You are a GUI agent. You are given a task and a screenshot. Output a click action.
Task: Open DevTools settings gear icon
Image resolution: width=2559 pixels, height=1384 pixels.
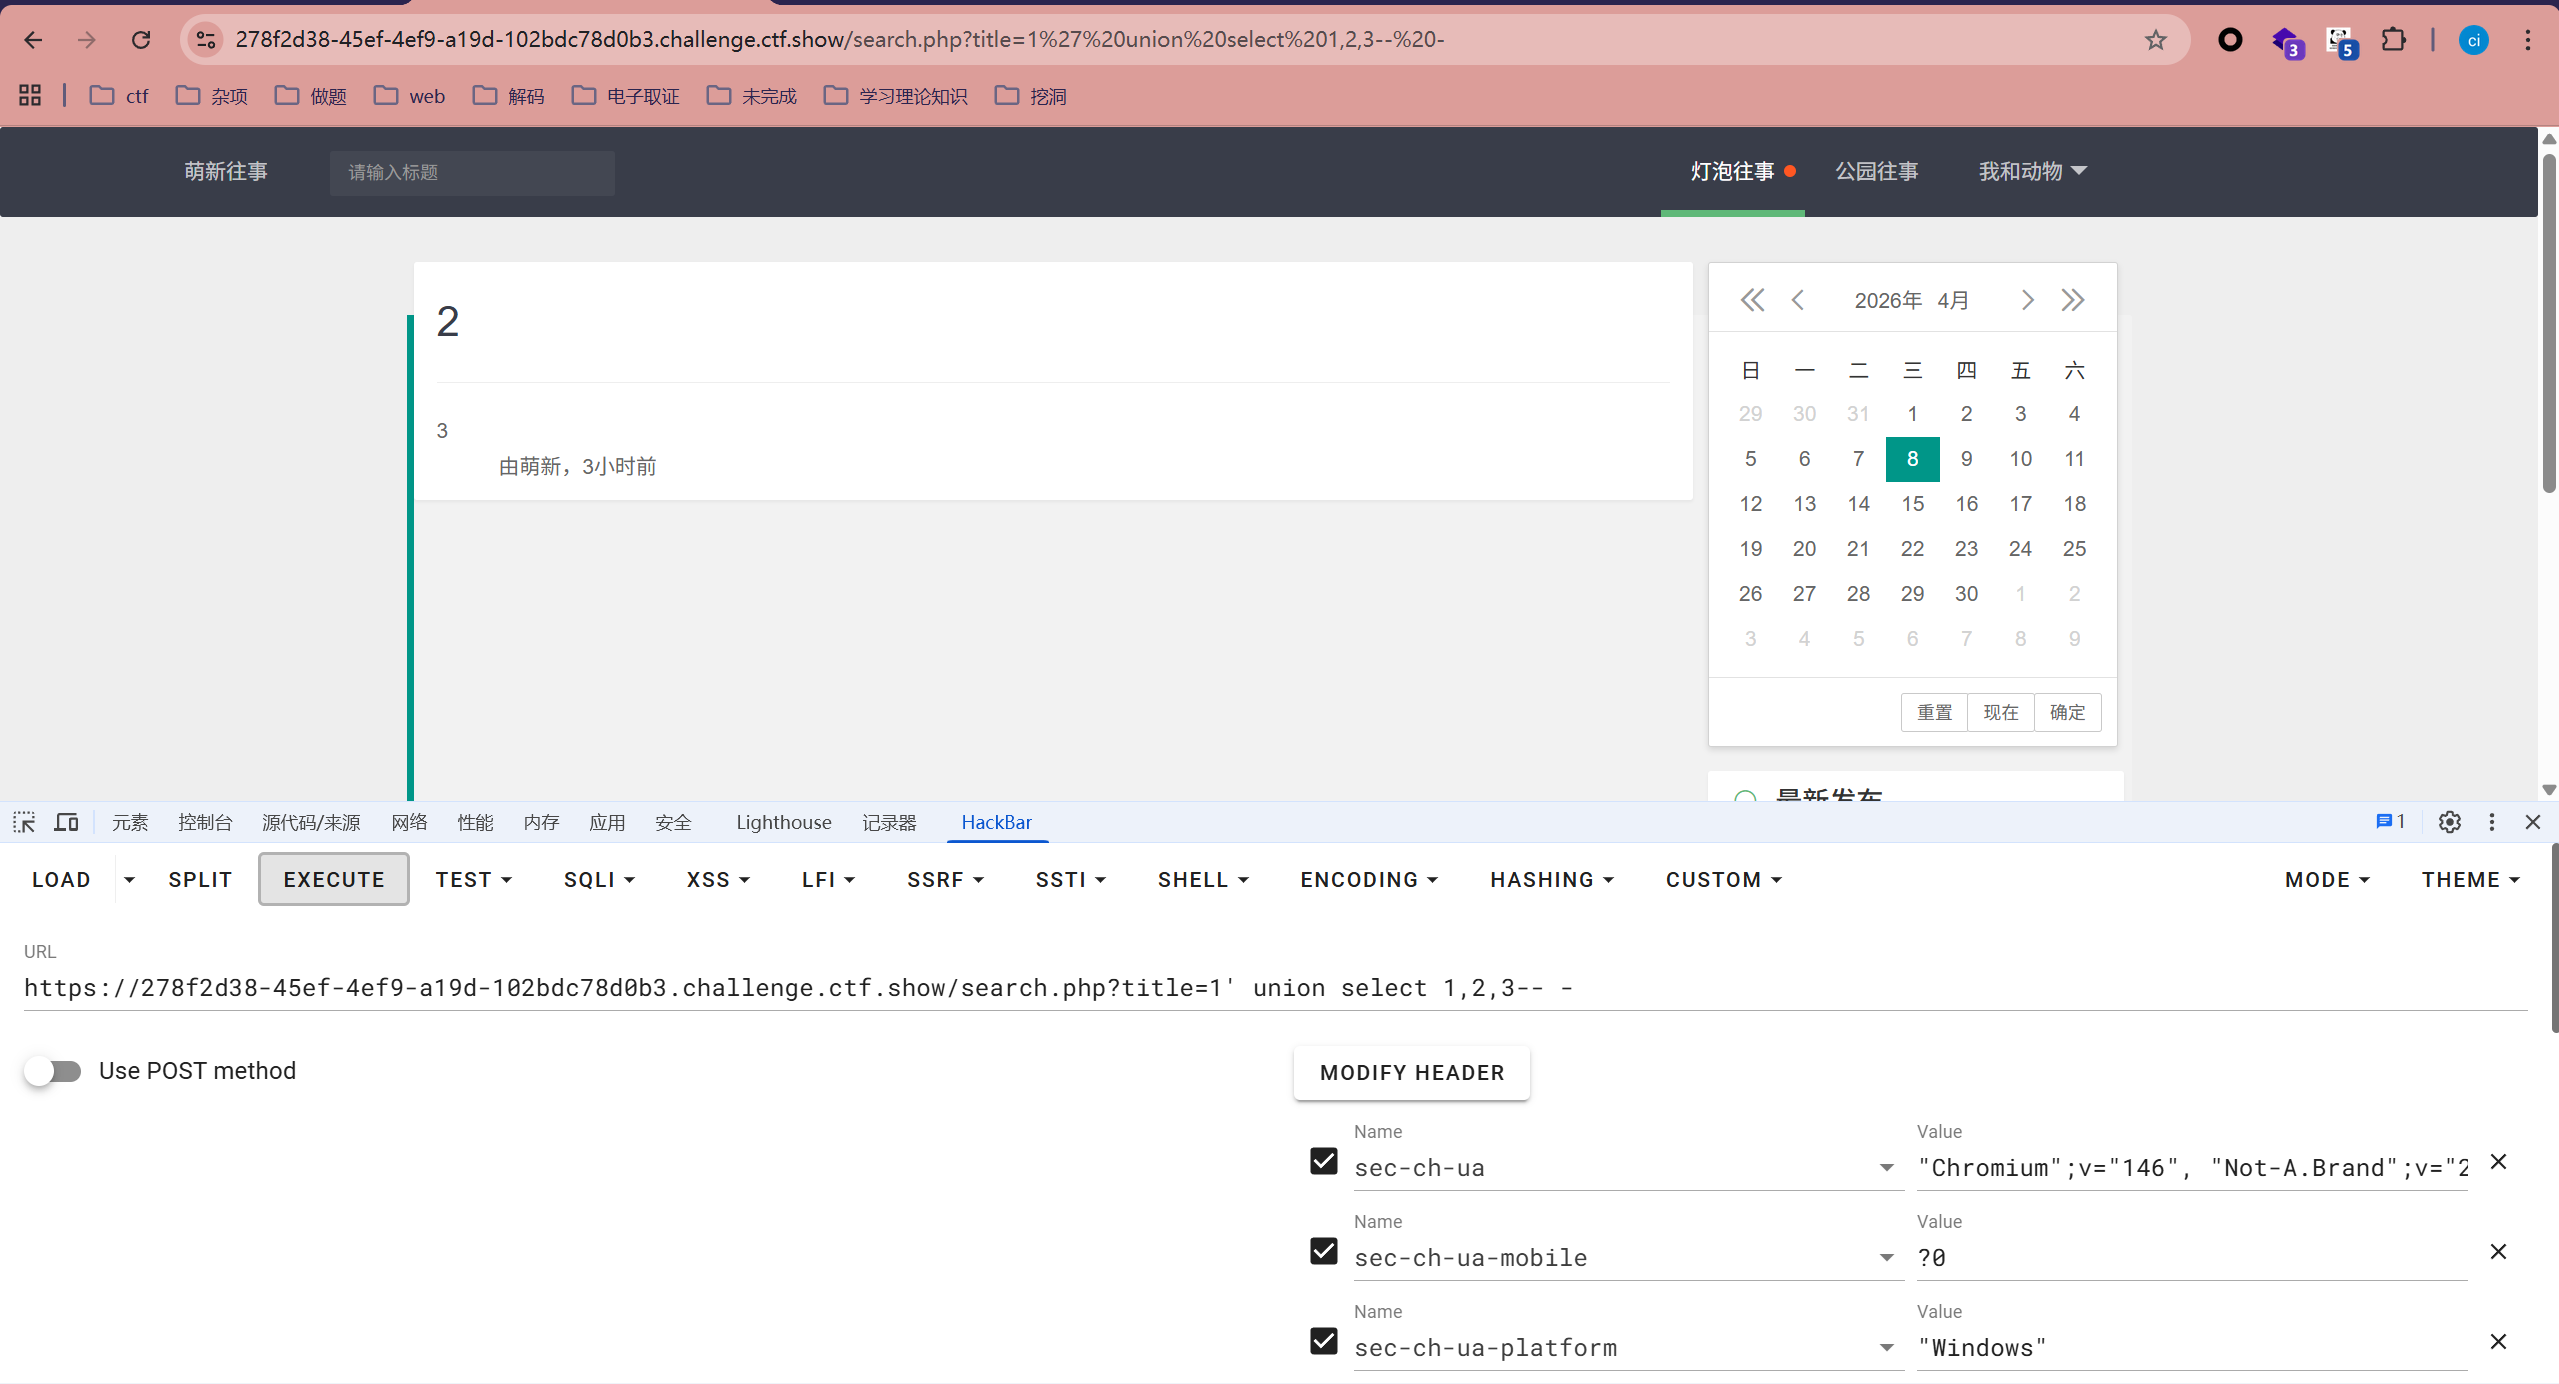(2449, 822)
